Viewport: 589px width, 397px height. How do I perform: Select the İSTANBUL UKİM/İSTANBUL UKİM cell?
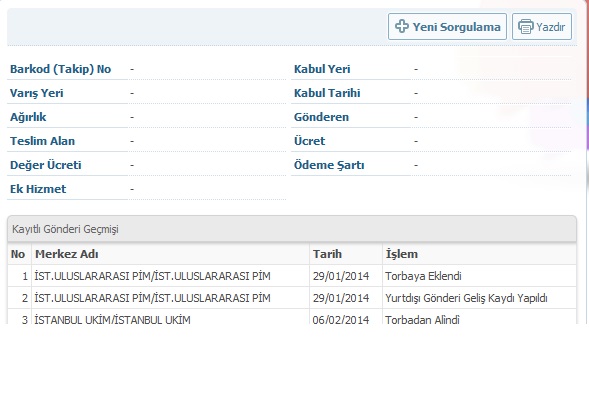(x=171, y=317)
